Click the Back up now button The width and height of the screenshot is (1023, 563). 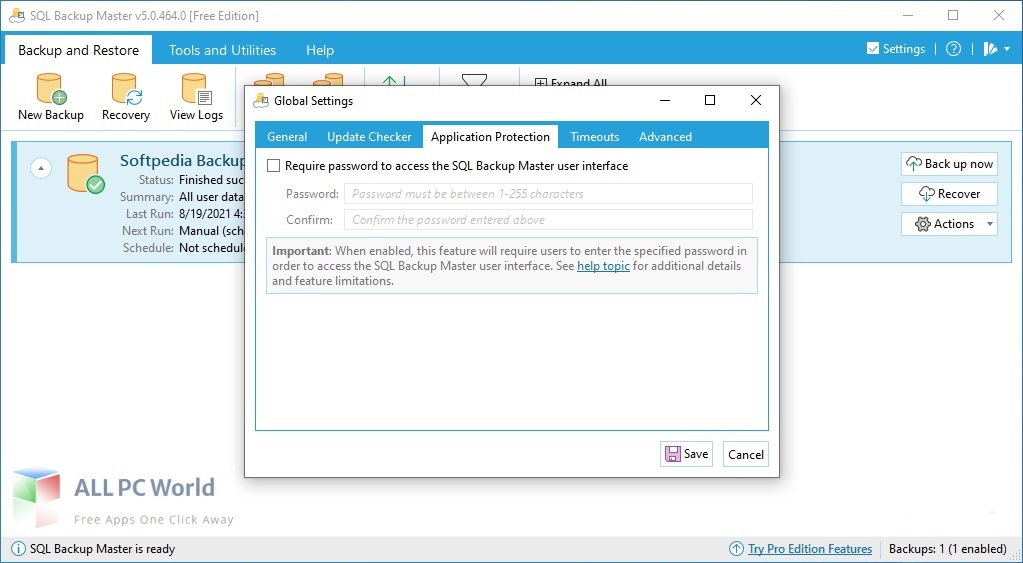pos(948,164)
